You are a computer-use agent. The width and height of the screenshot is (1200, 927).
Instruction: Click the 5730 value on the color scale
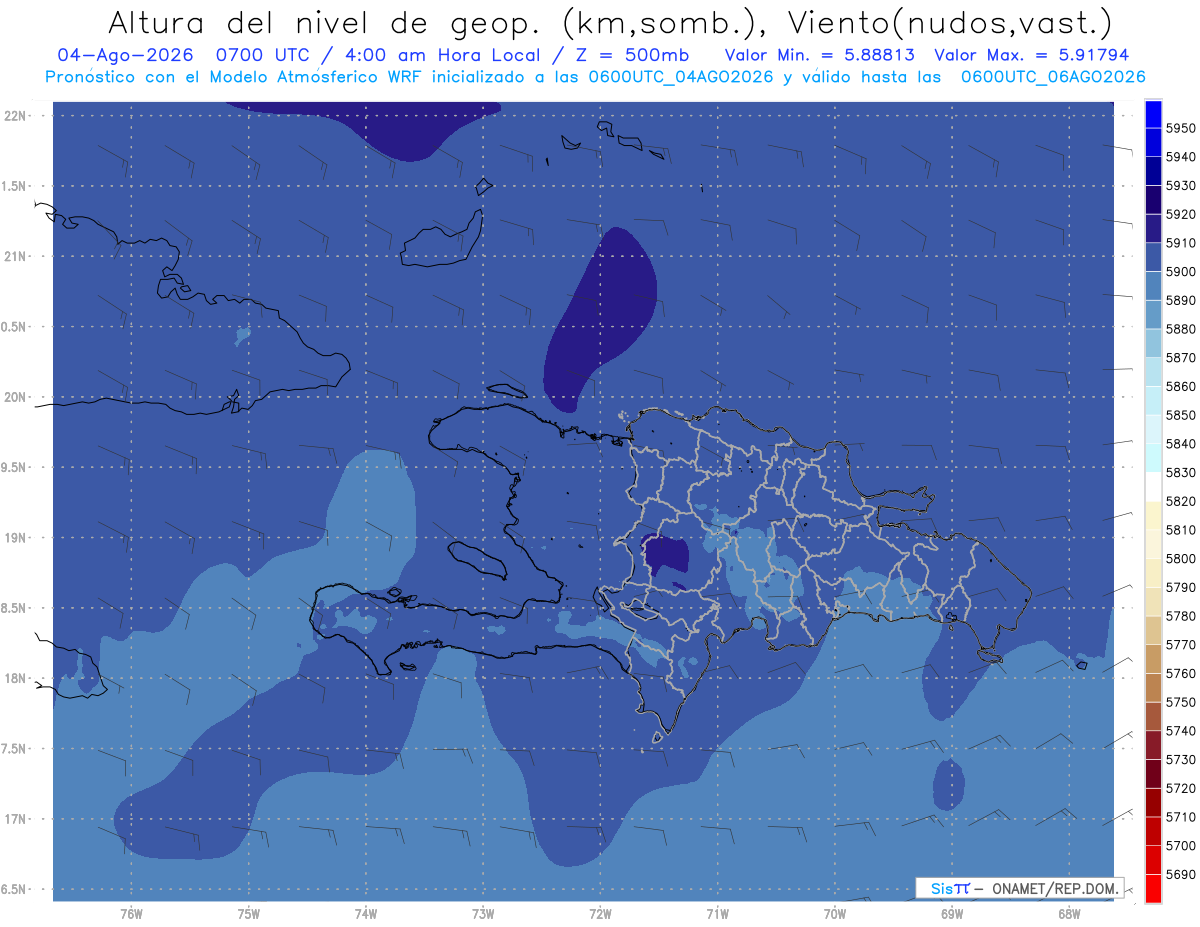click(x=1181, y=759)
